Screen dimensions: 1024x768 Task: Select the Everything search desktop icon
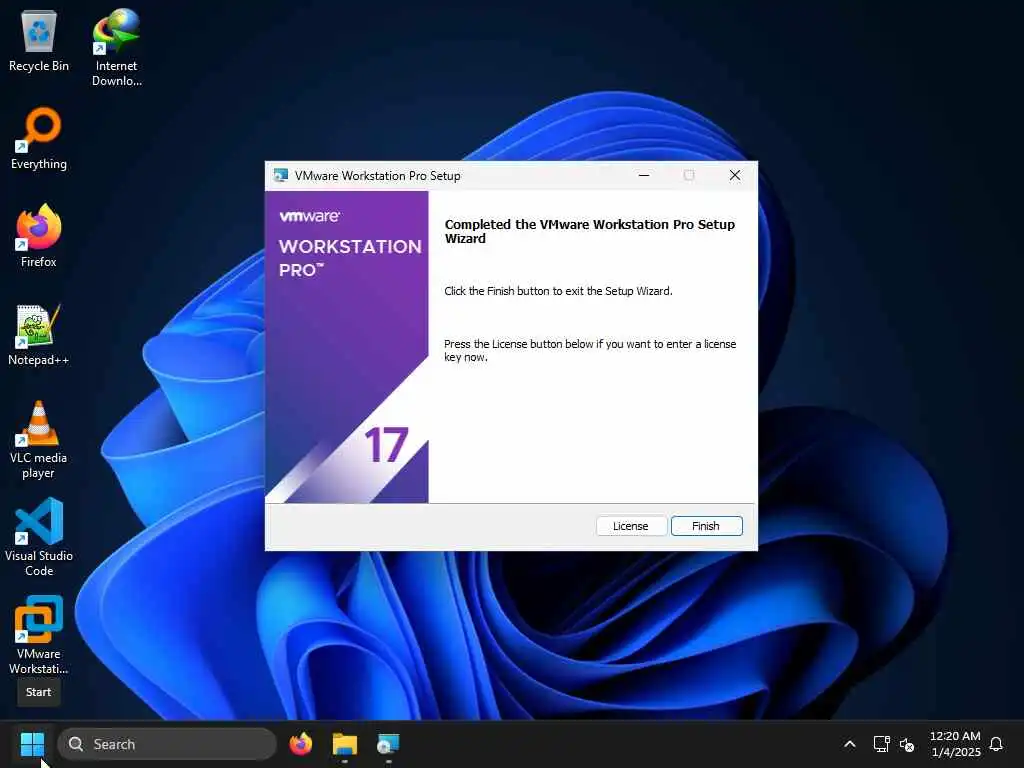39,138
